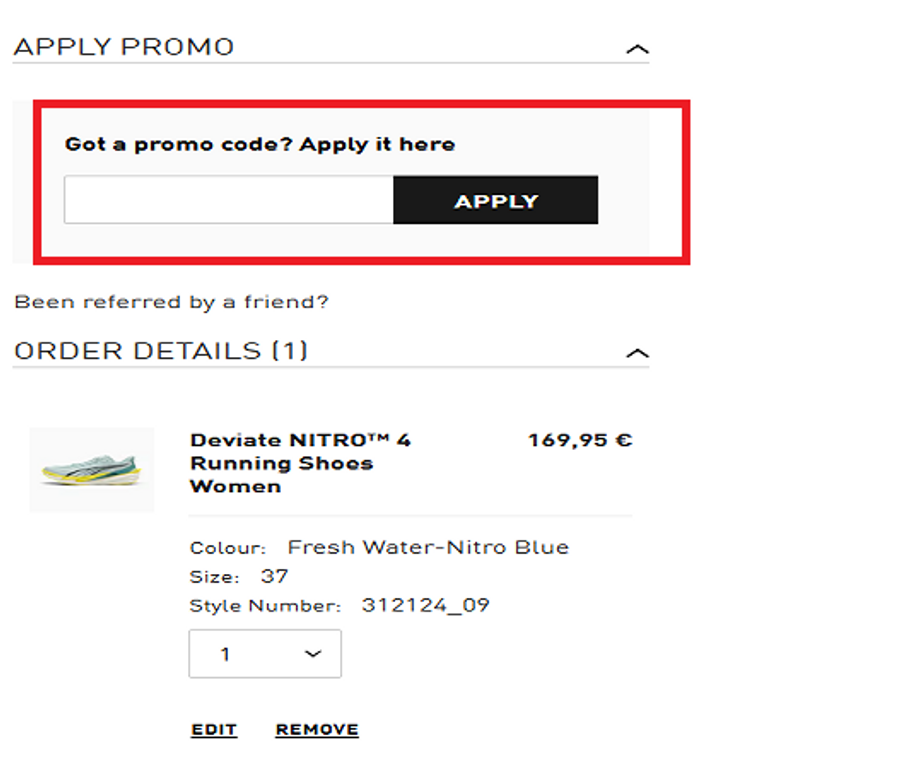Open the 'Been referred by a friend?' link
The width and height of the screenshot is (900, 769).
pyautogui.click(x=171, y=302)
